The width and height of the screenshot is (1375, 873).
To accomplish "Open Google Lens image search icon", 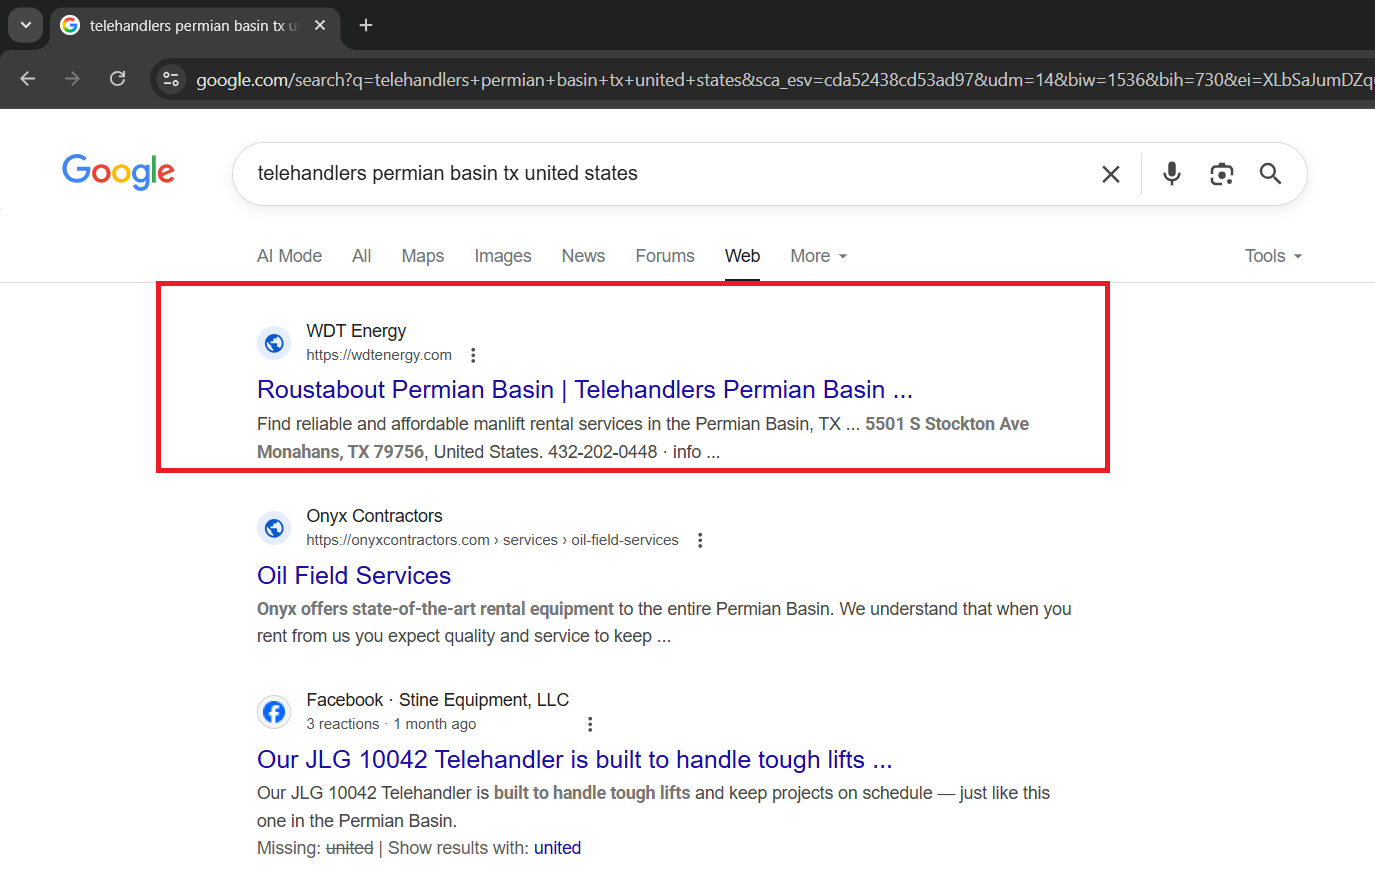I will tap(1221, 174).
